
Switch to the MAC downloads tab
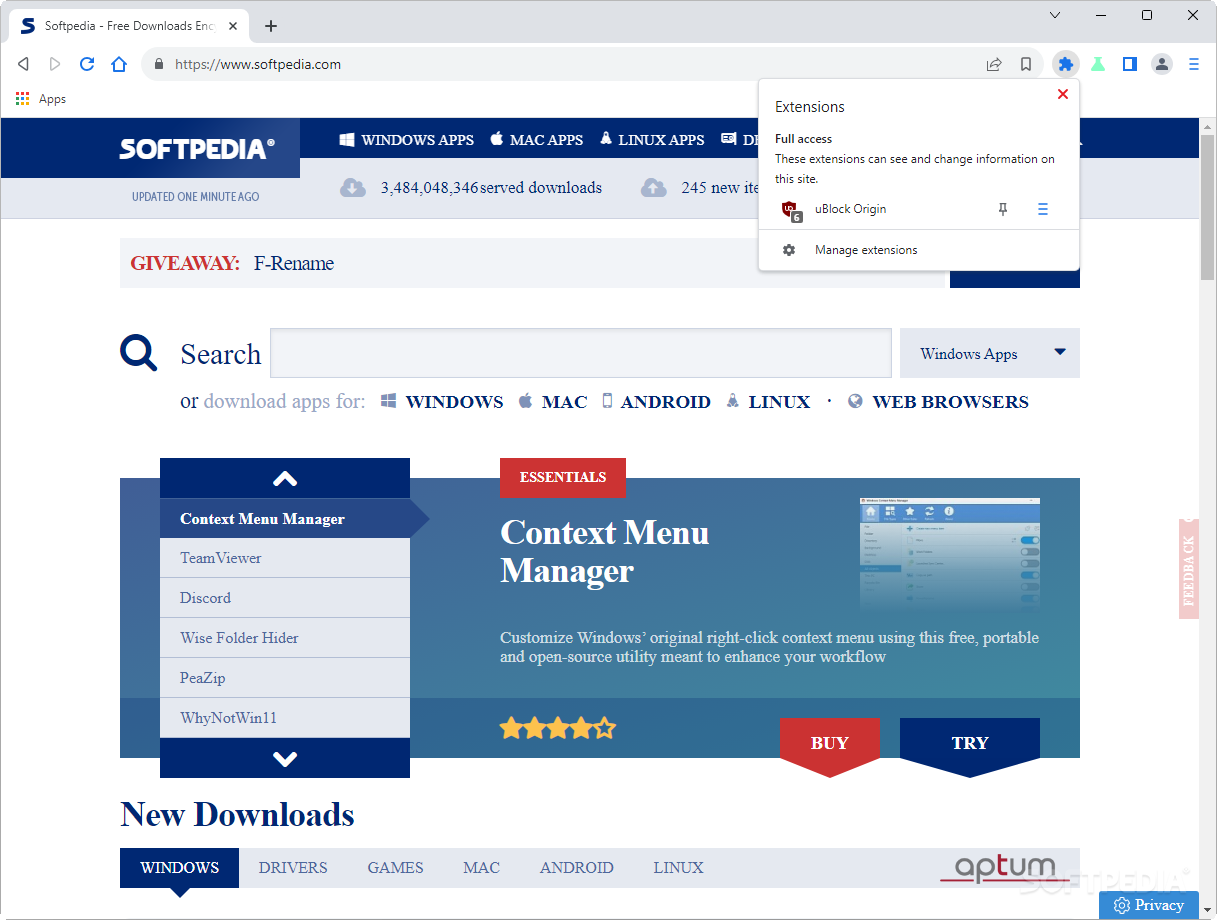481,868
